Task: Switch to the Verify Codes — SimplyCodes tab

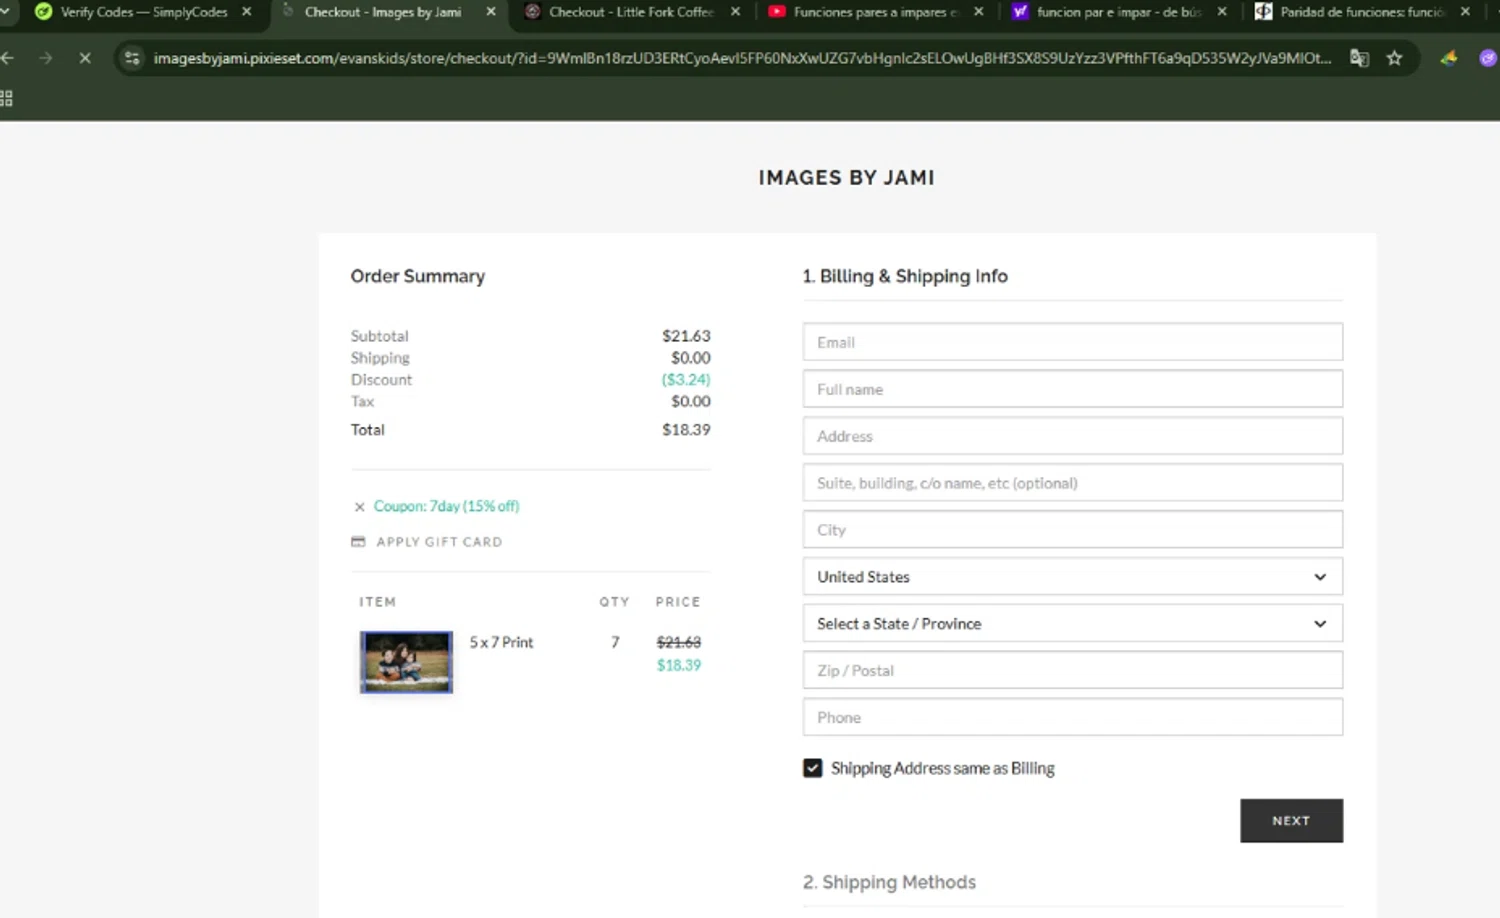Action: coord(144,12)
